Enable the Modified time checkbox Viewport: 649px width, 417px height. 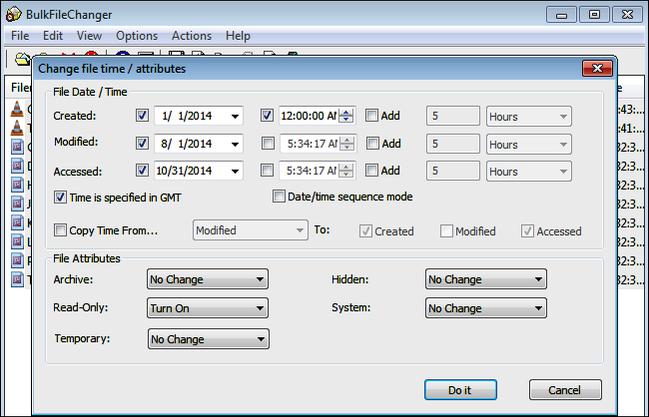point(268,144)
